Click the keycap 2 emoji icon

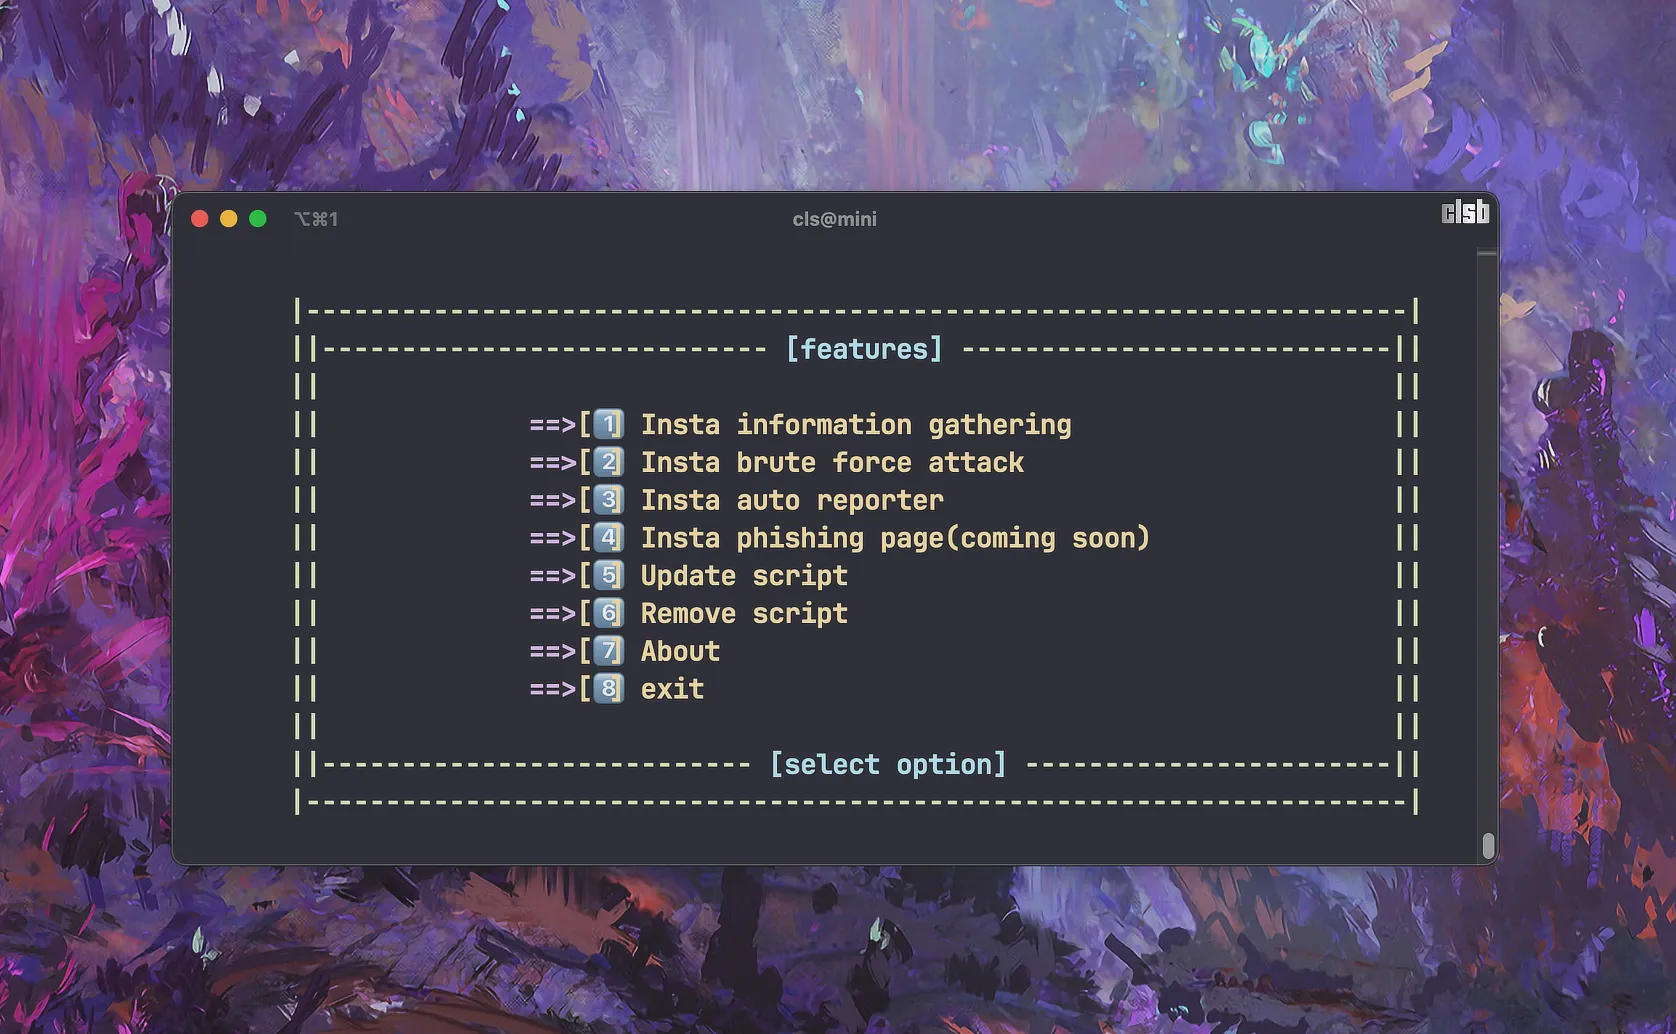tap(608, 463)
